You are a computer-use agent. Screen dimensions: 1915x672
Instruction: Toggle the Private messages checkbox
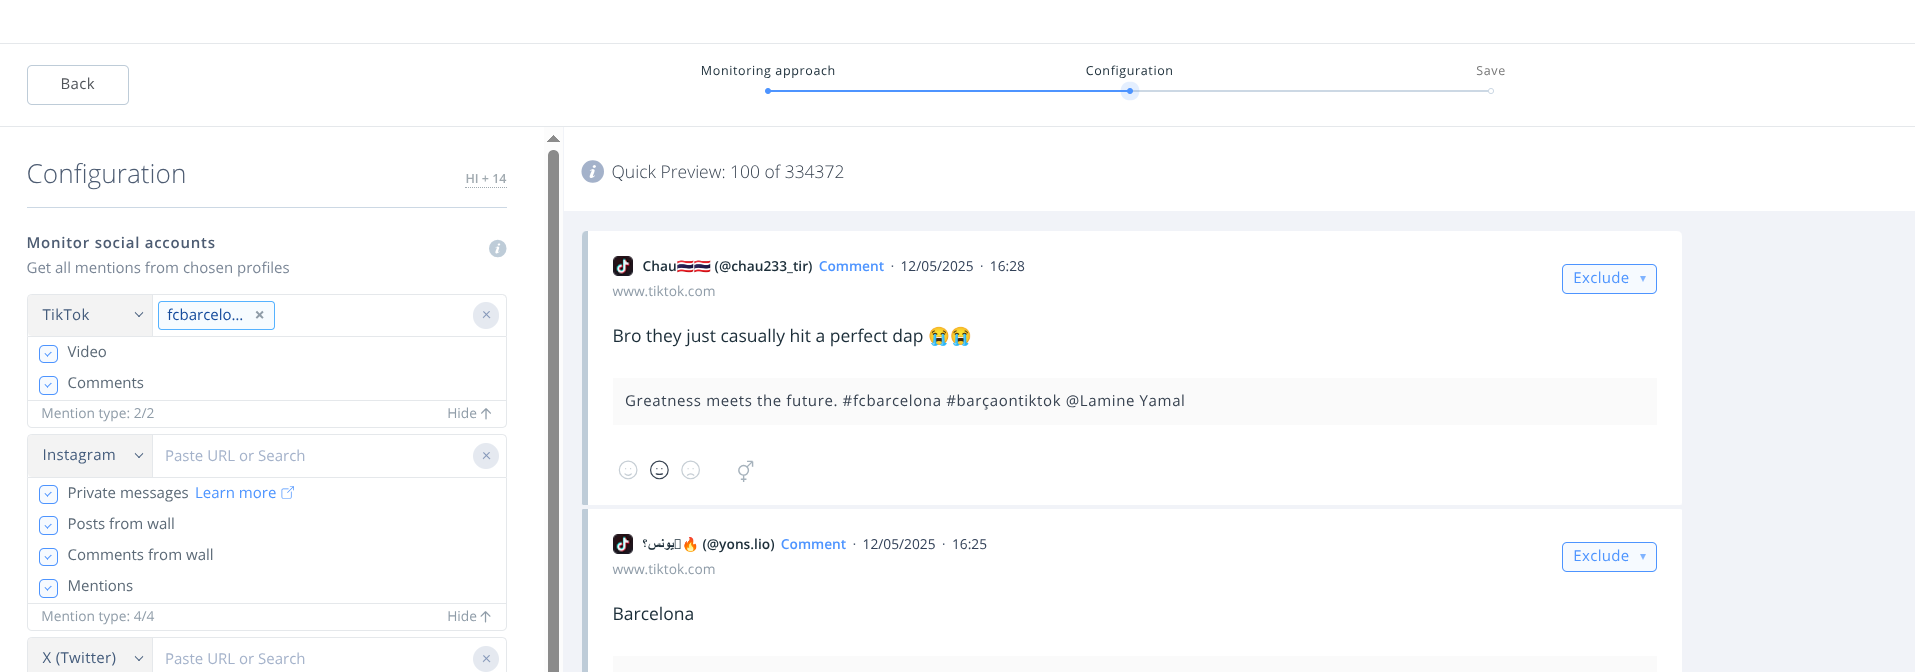coord(48,494)
